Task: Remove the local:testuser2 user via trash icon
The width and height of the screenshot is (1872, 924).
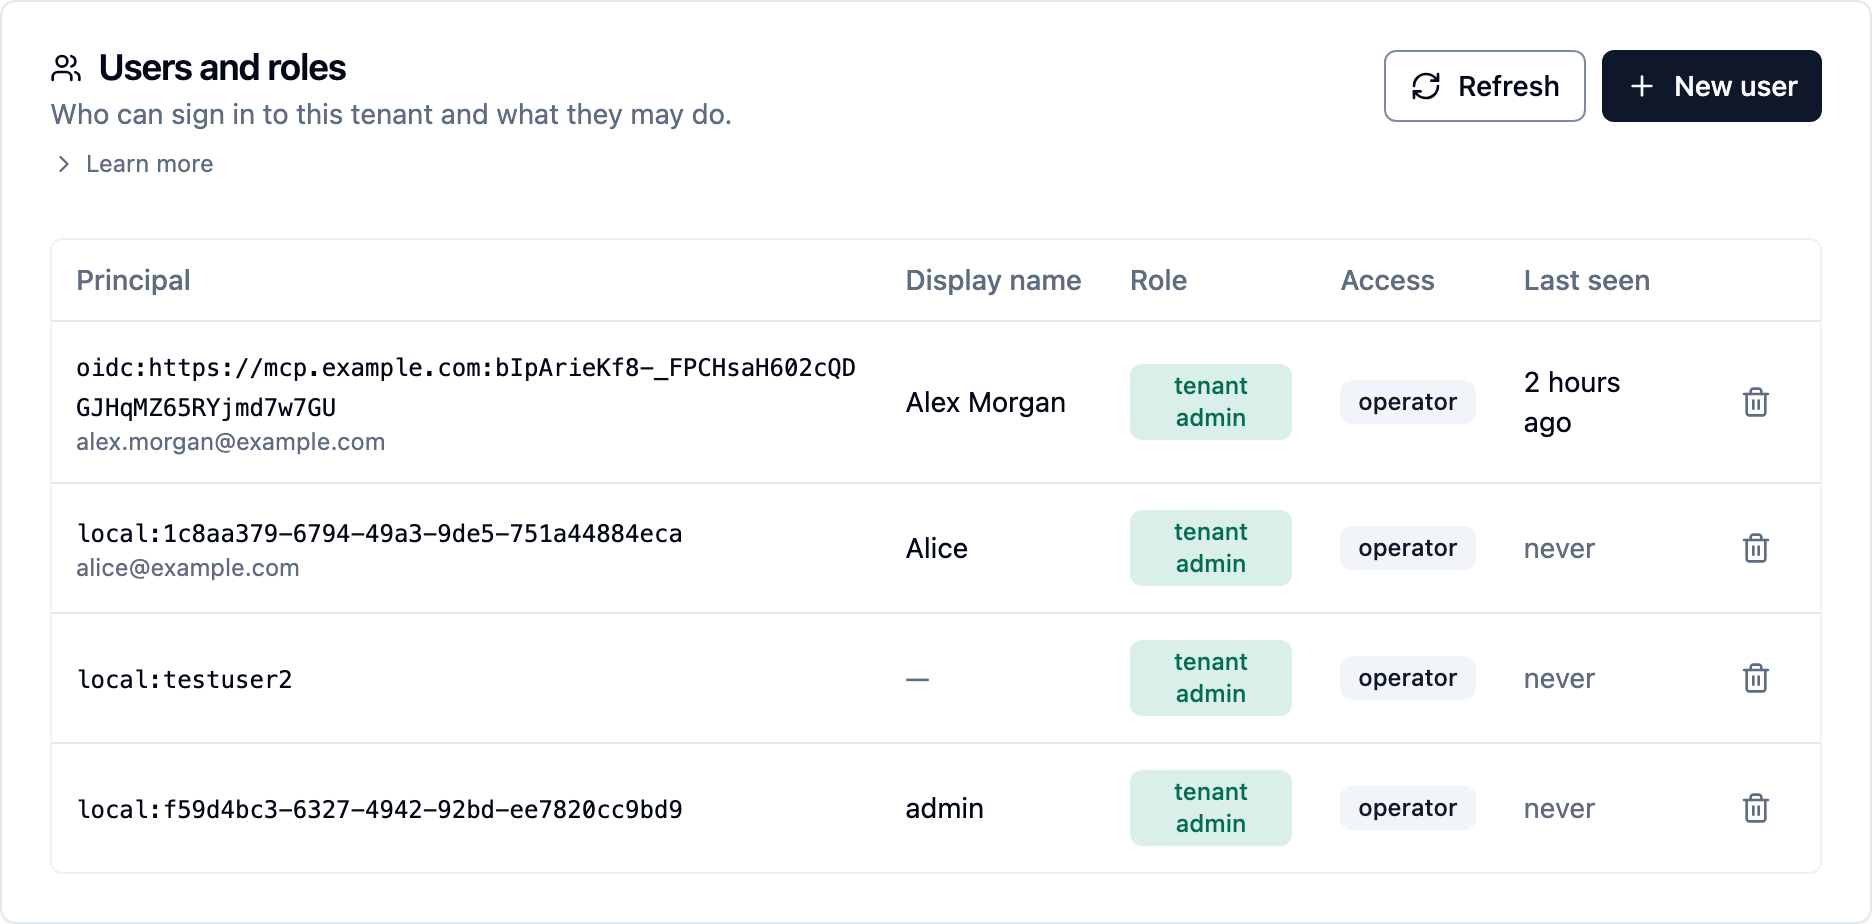Action: [1756, 678]
